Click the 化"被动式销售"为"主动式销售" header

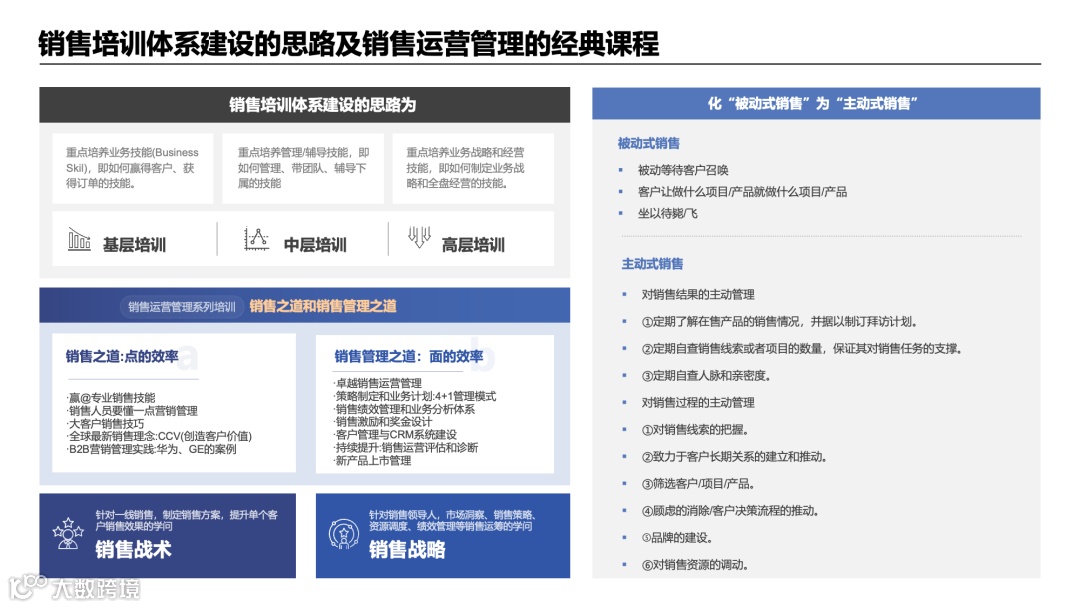[x=816, y=103]
